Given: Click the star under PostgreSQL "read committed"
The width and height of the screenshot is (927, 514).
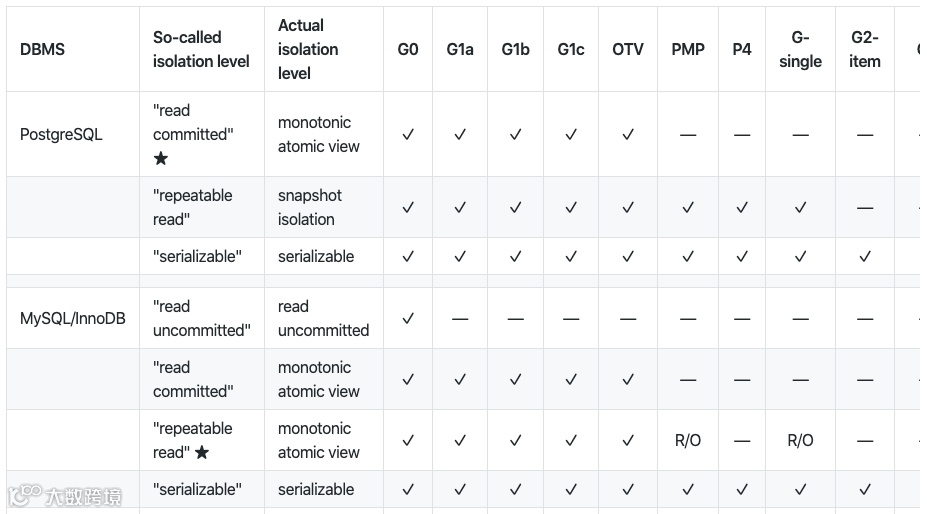Looking at the screenshot, I should coord(161,158).
